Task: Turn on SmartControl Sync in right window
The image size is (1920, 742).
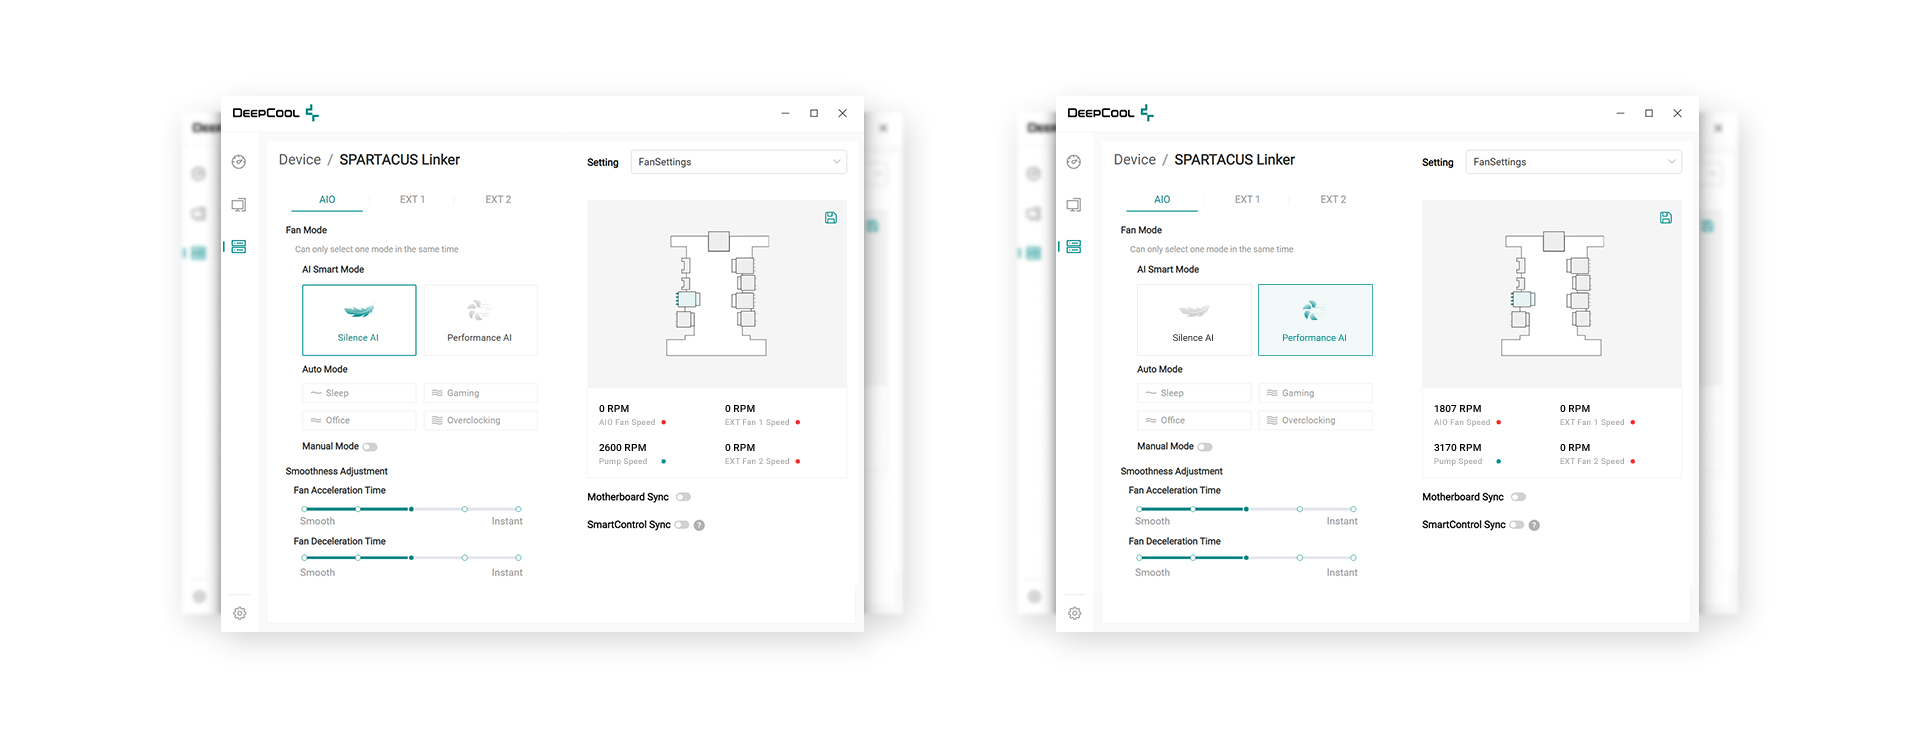Action: [x=1517, y=525]
